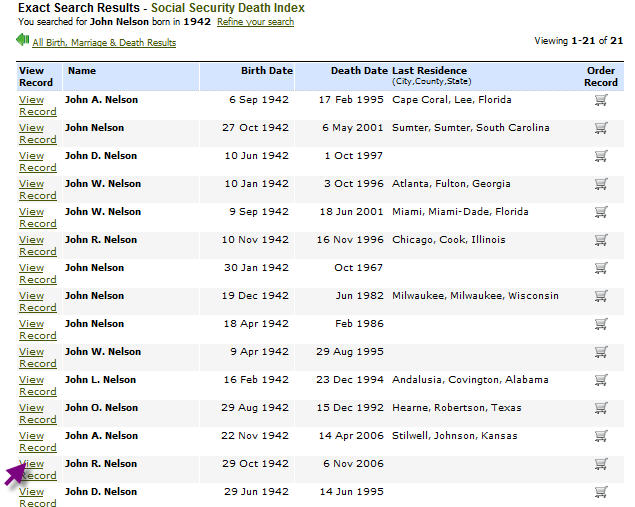Viewport: 635px width, 507px height.
Task: View Record for John A. Nelson of Stilwell
Action: [38, 441]
